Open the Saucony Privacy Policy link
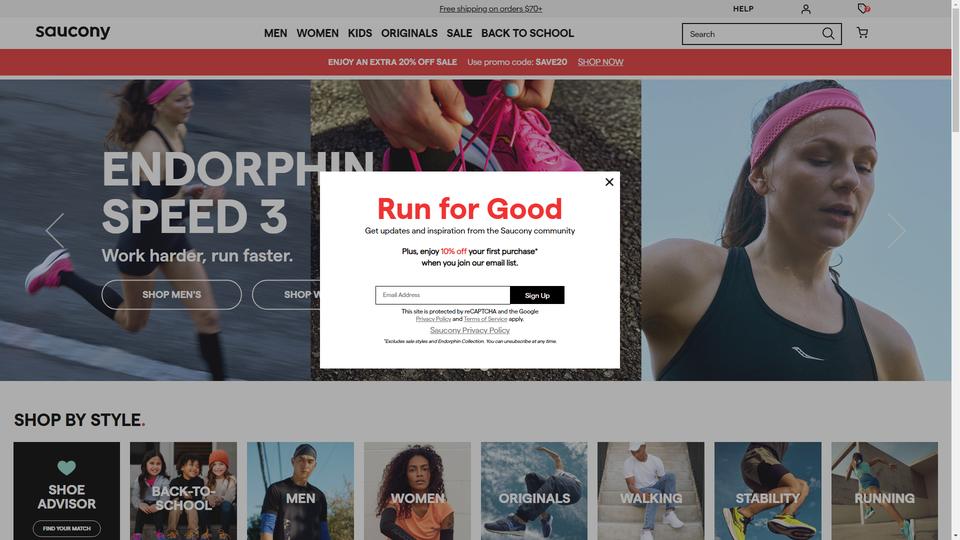 tap(470, 330)
